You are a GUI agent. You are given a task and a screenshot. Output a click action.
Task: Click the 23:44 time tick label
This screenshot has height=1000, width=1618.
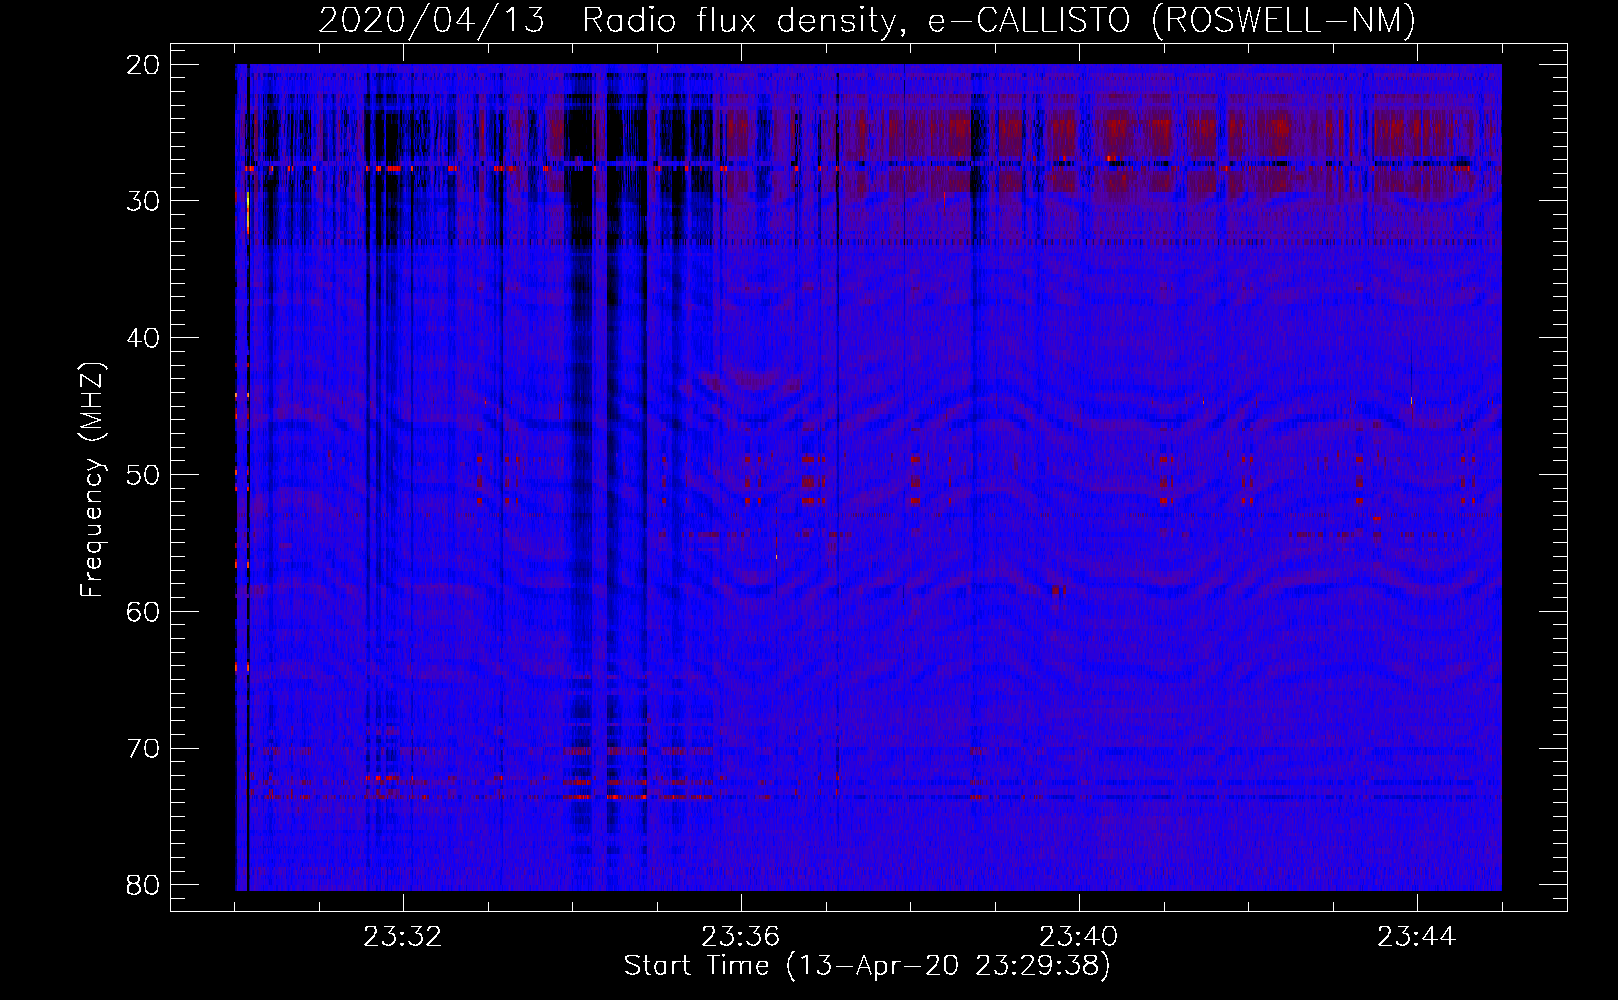[x=1417, y=937]
